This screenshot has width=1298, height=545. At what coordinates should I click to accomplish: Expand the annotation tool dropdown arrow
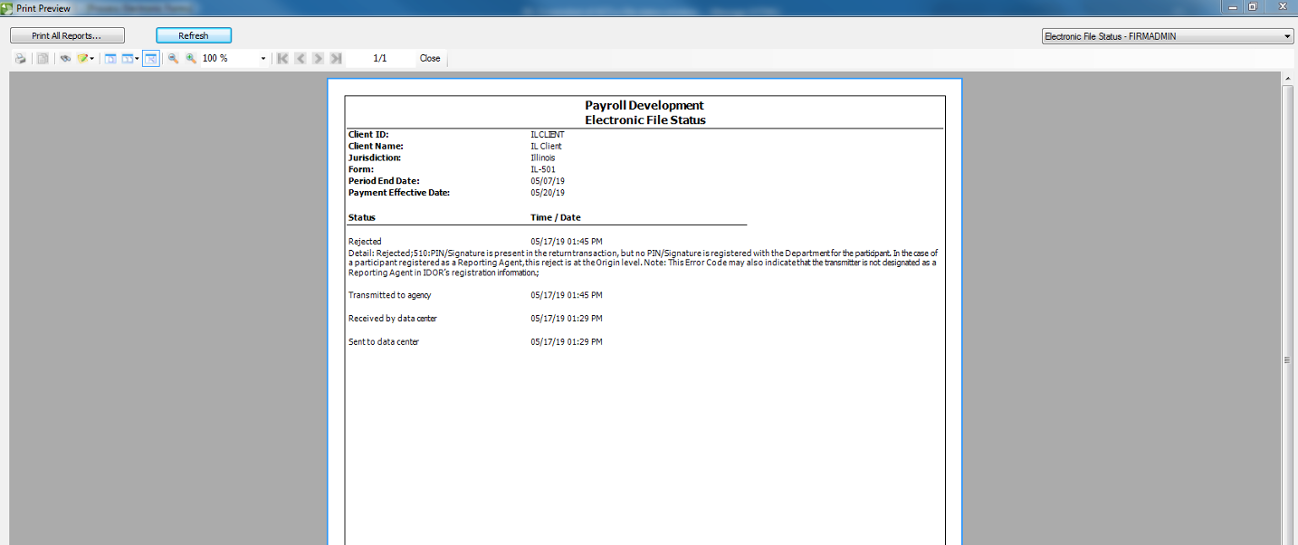tap(92, 59)
